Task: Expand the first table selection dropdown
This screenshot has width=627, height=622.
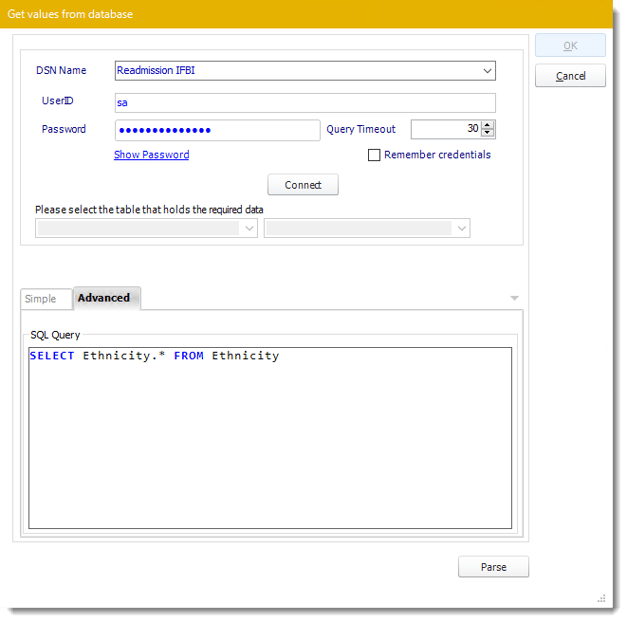Action: click(x=249, y=228)
